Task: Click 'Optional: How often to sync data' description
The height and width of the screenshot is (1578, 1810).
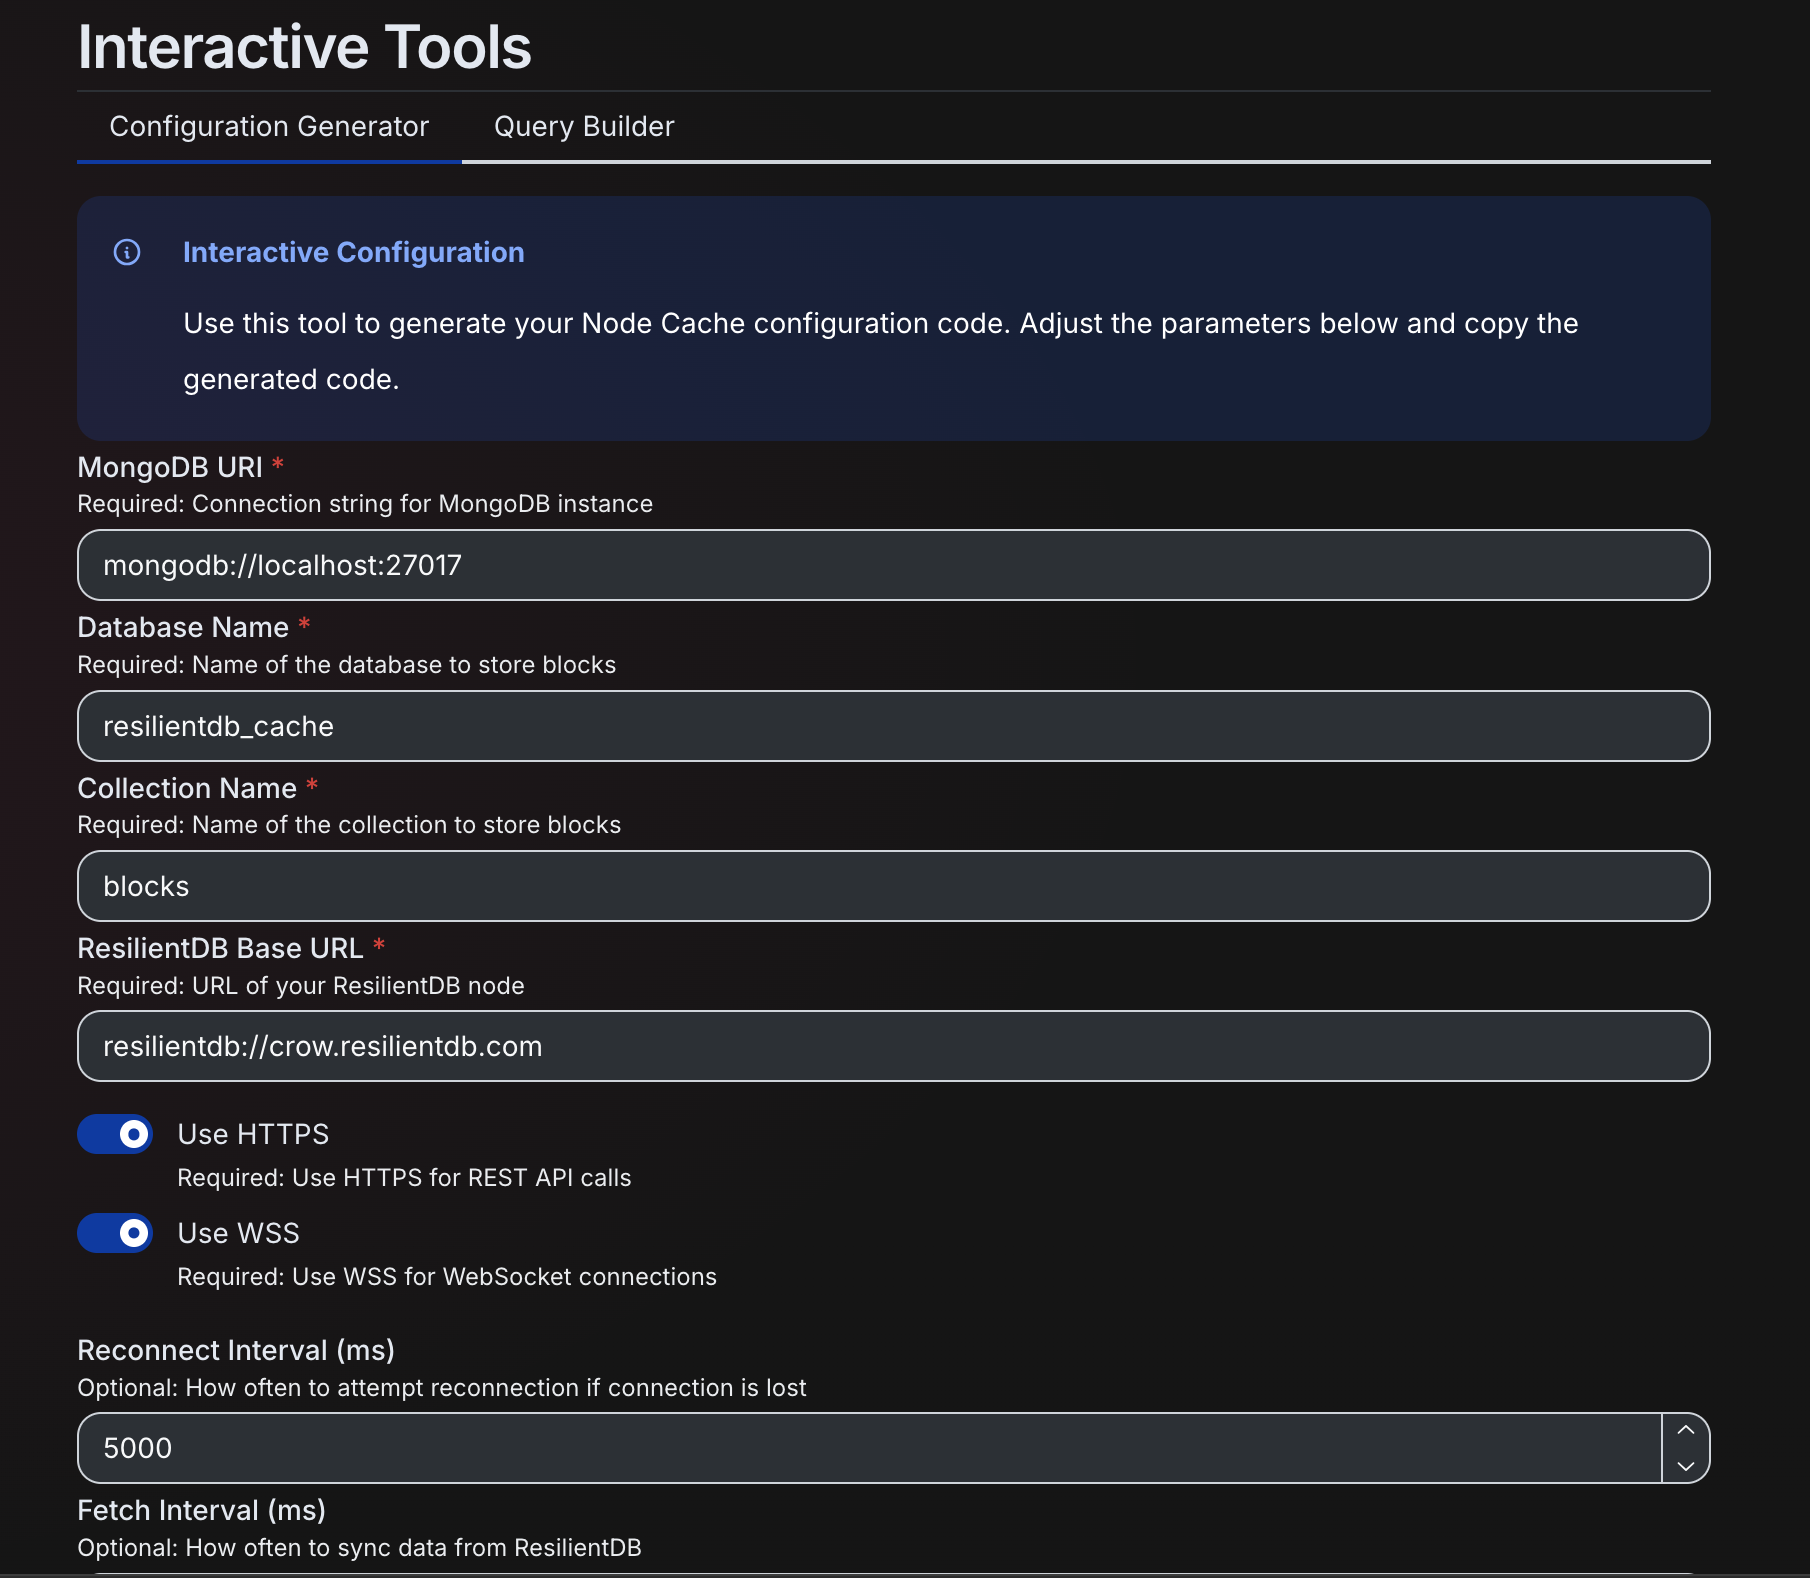Action: [360, 1548]
